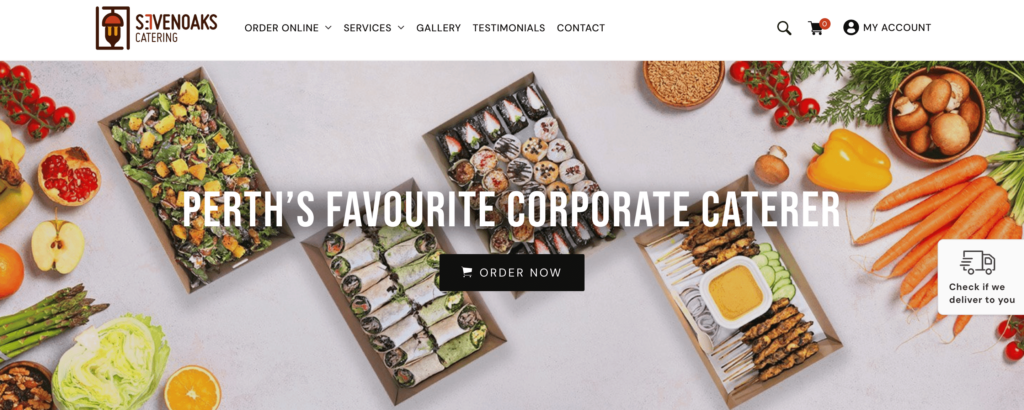Screen dimensions: 1024x410
Task: Select the salad platter in hero image
Action: click(196, 180)
